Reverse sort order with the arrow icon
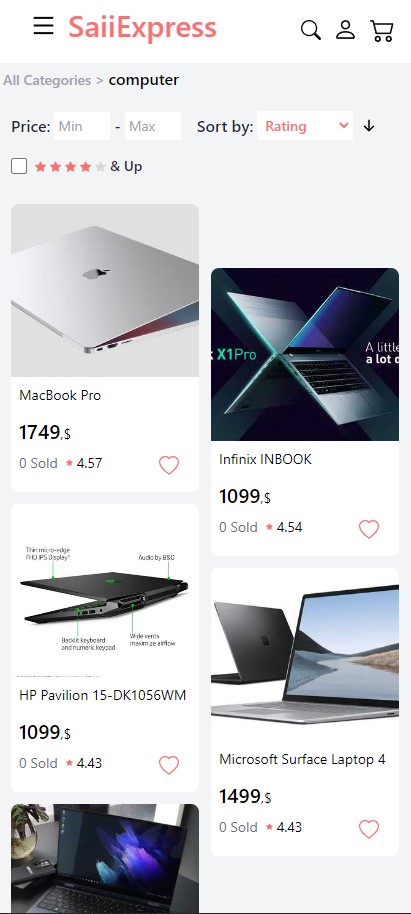The width and height of the screenshot is (411, 914). point(368,126)
